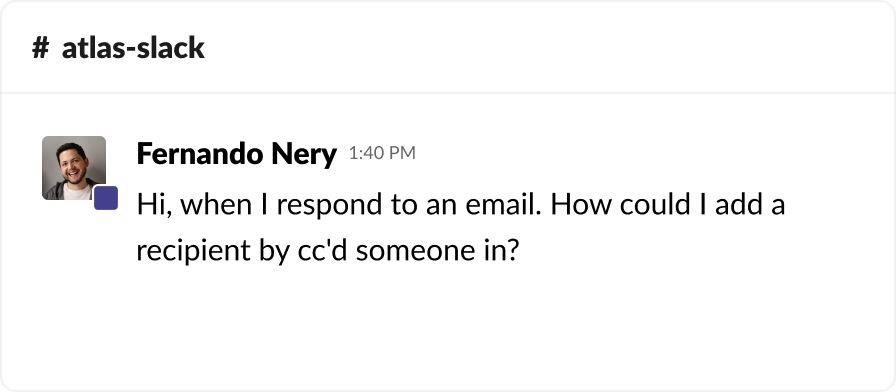
Task: Click the 1:40 PM message timestamp
Action: 382,154
